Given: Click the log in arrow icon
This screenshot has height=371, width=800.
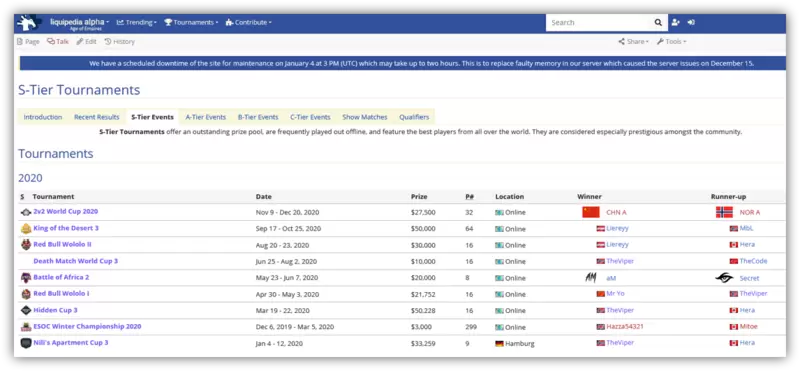Looking at the screenshot, I should (691, 22).
